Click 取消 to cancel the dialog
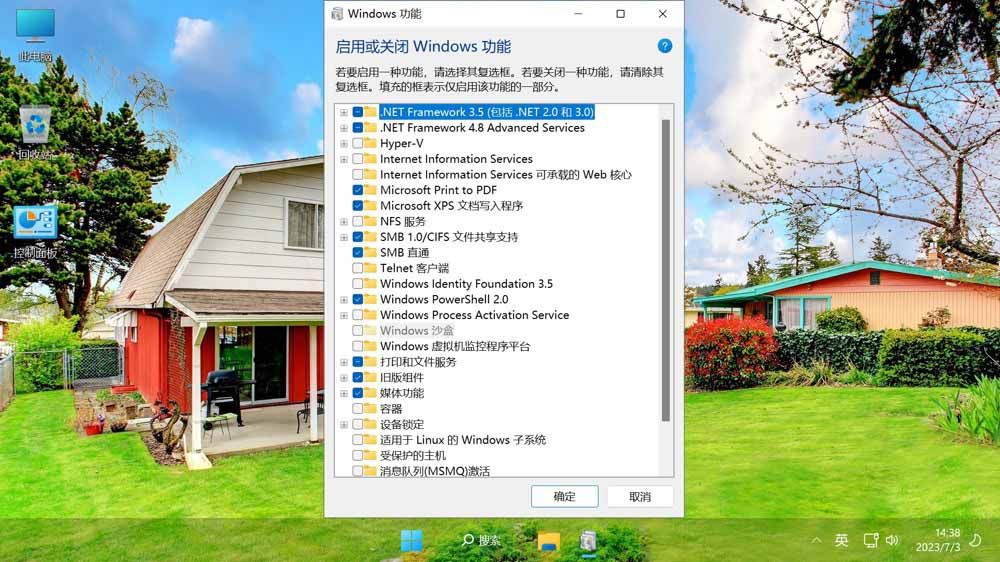This screenshot has height=562, width=1000. pos(640,496)
